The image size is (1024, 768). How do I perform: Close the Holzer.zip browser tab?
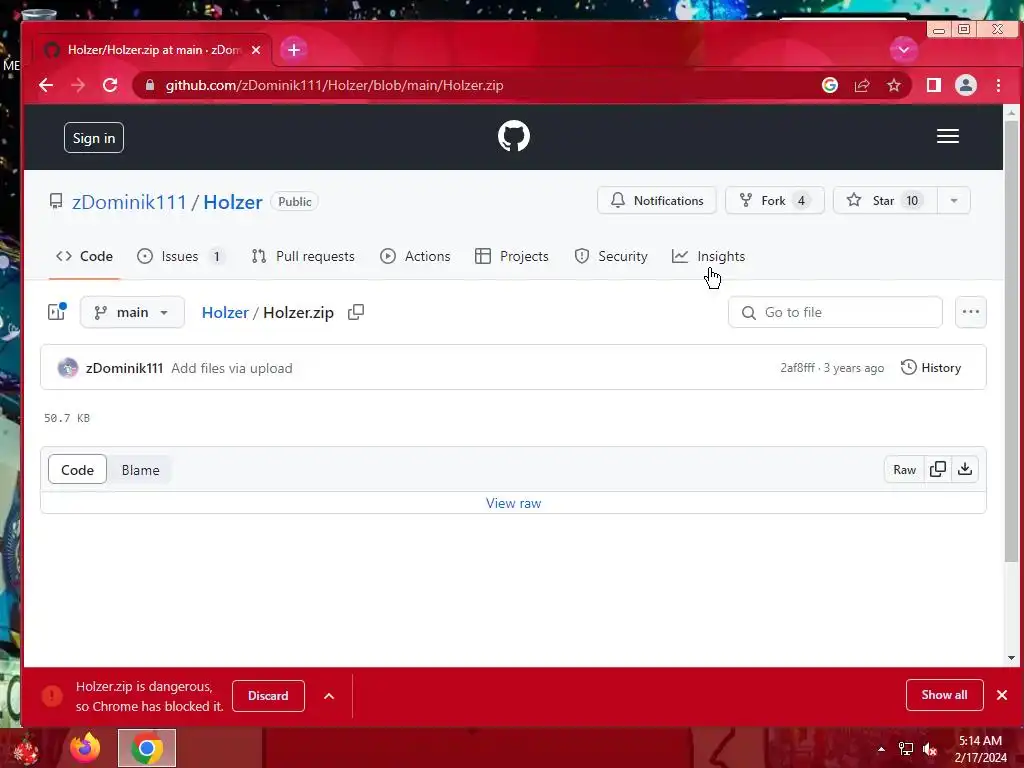pyautogui.click(x=256, y=50)
